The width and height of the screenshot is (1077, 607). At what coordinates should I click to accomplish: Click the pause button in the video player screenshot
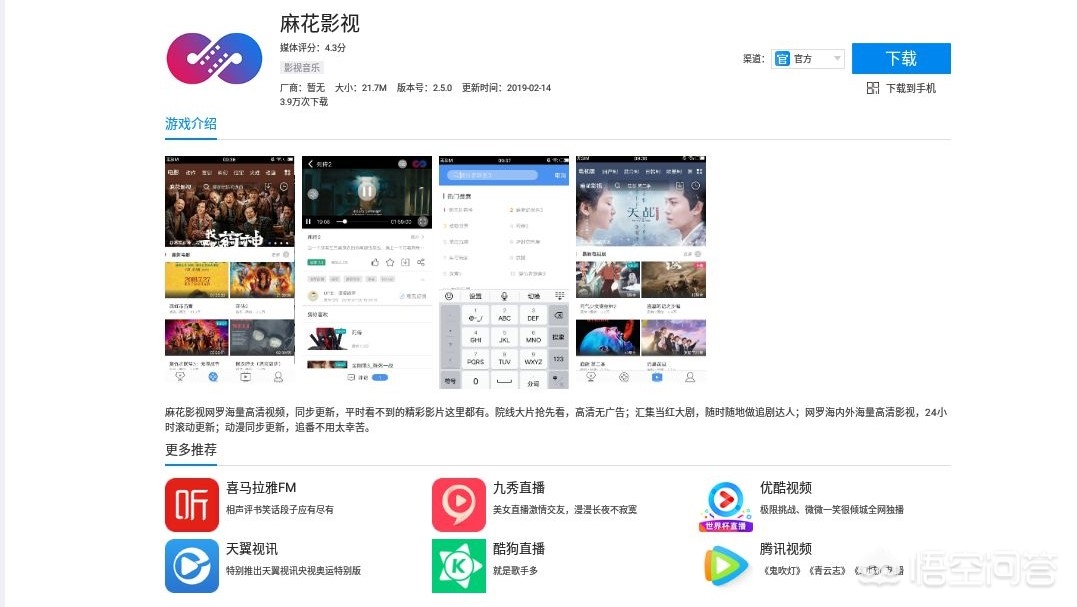click(x=367, y=192)
